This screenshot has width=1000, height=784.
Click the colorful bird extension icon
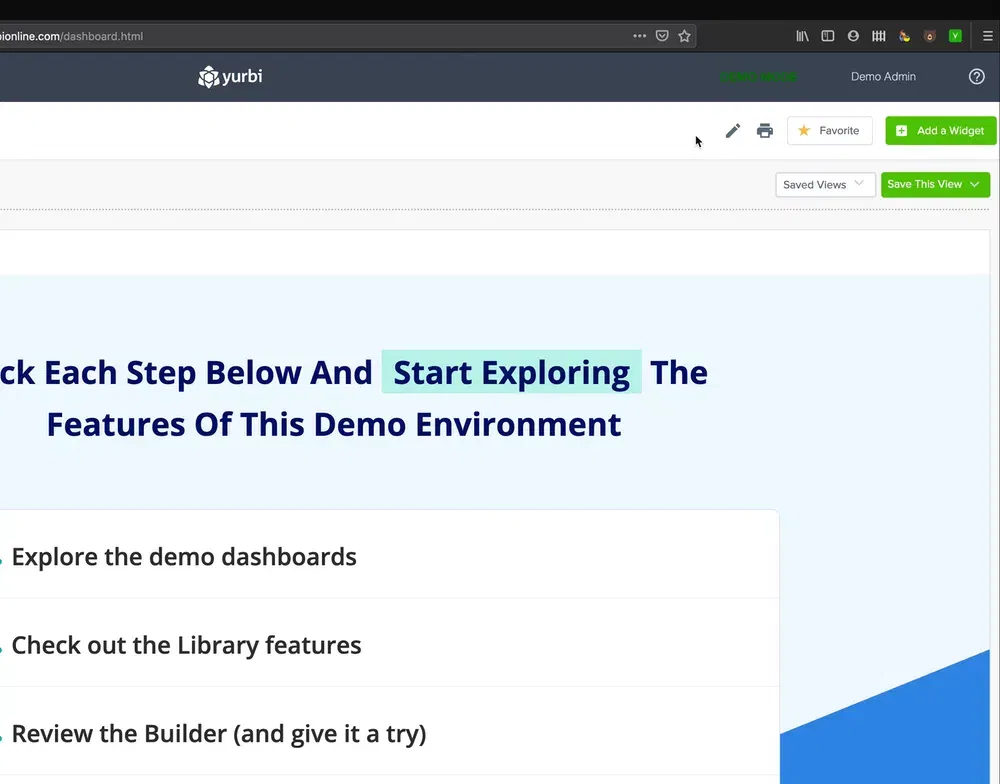click(904, 36)
